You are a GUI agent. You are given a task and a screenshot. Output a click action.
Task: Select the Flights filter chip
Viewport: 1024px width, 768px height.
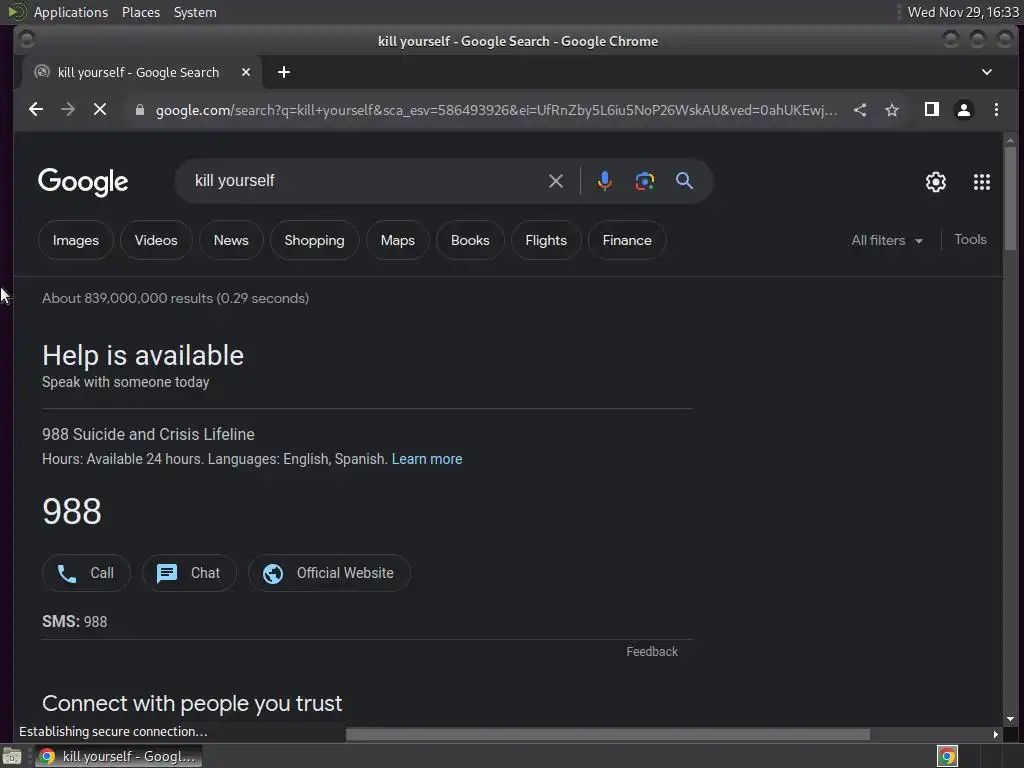[546, 240]
